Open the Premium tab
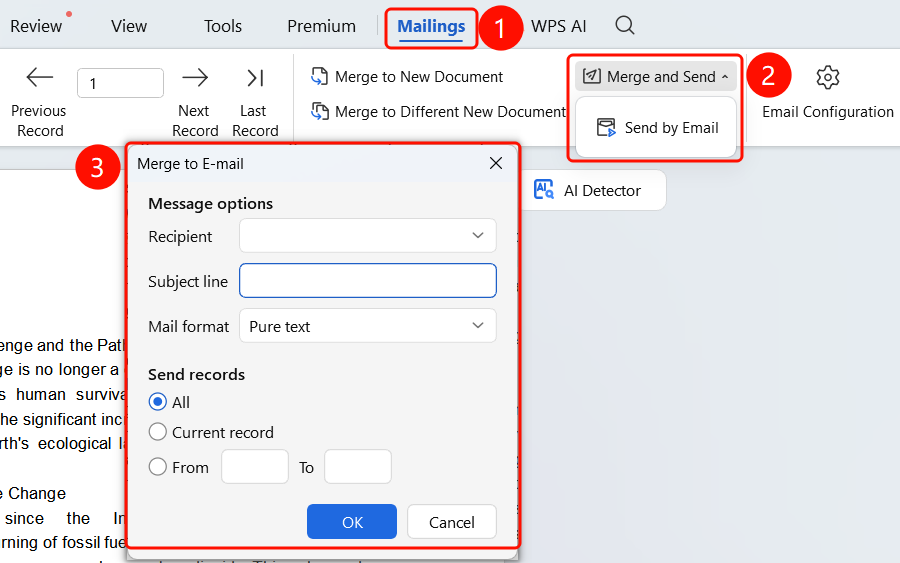 (321, 26)
